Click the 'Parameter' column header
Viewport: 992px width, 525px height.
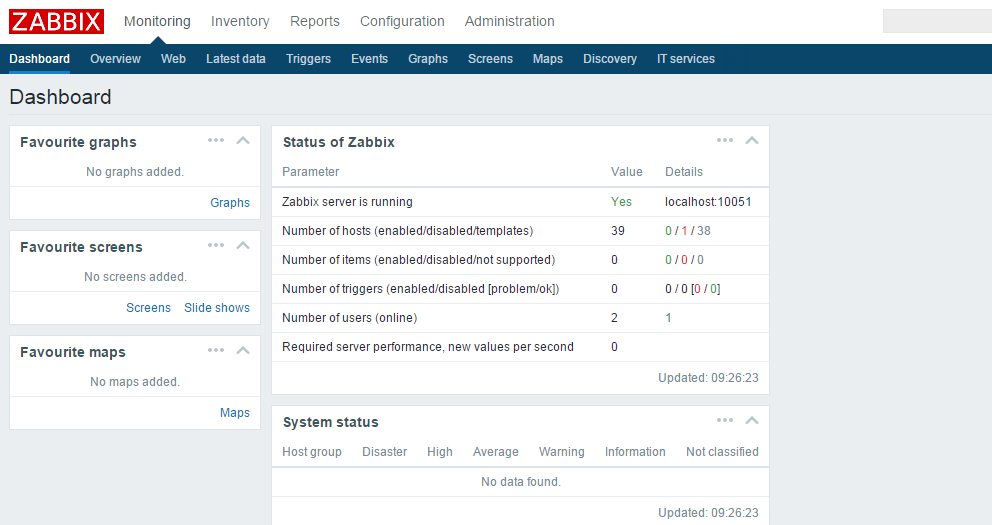tap(311, 172)
